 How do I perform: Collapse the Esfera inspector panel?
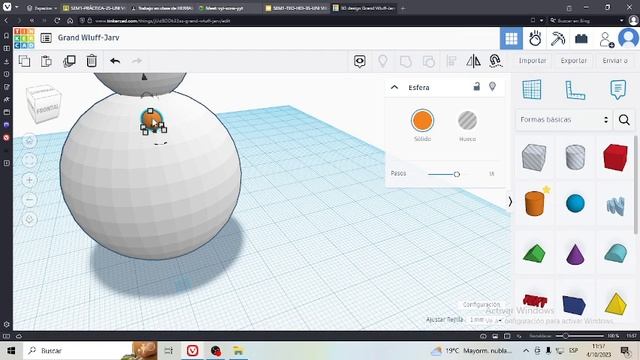point(394,87)
